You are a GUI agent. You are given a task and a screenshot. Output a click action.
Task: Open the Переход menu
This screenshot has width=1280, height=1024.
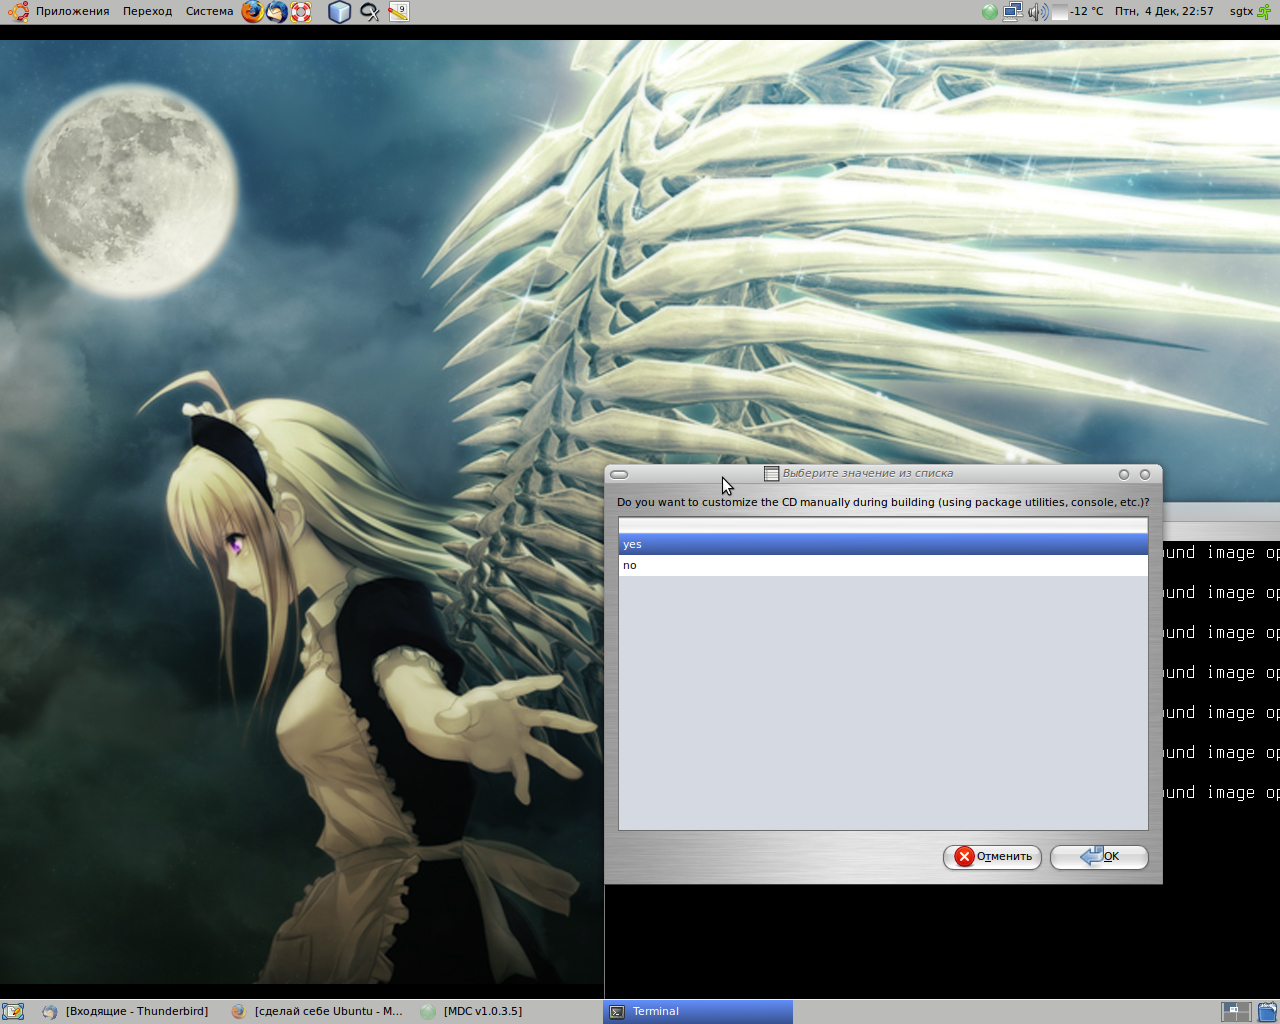click(x=147, y=12)
